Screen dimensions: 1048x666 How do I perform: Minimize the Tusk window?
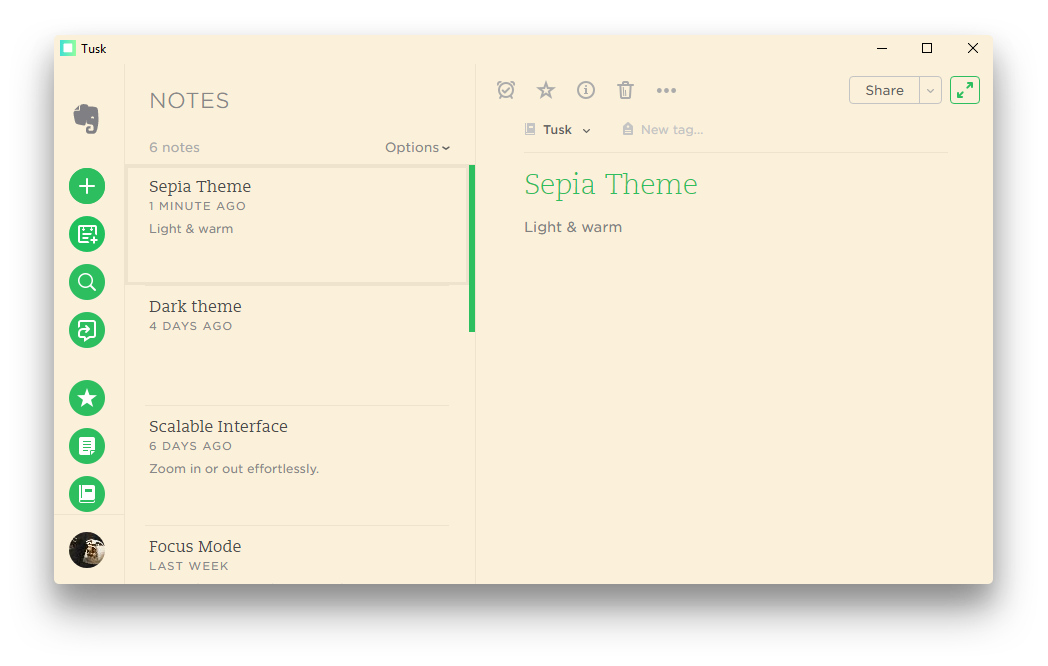tap(882, 48)
